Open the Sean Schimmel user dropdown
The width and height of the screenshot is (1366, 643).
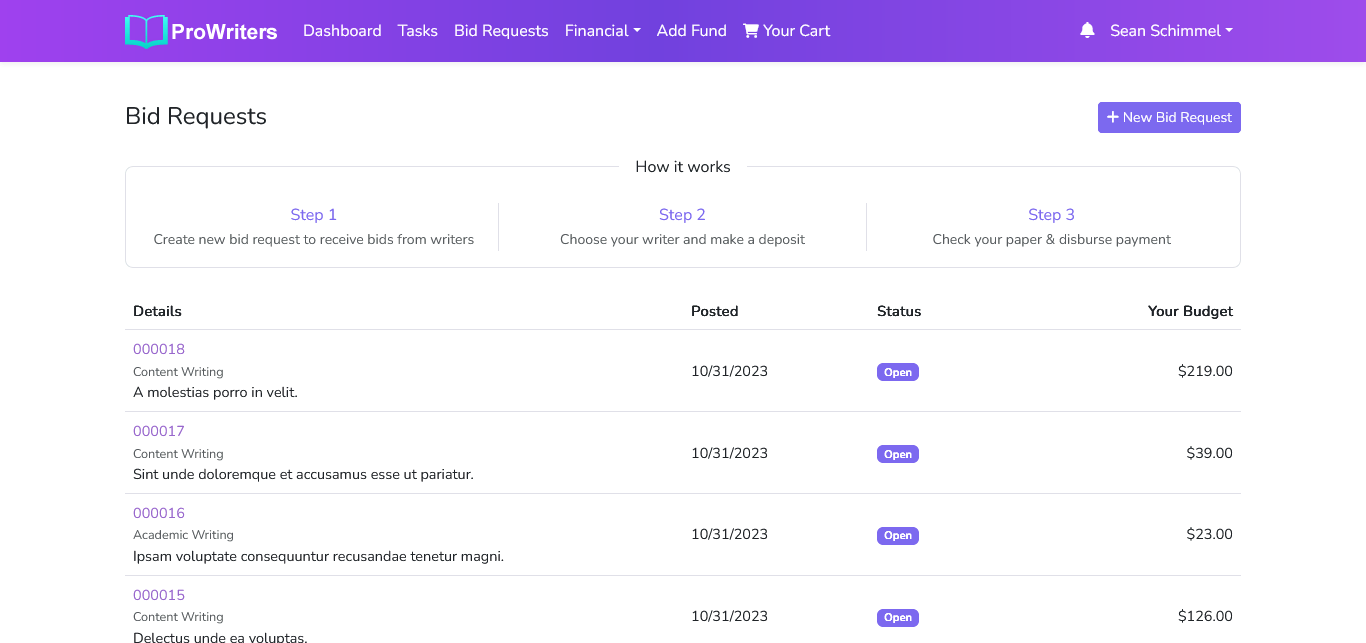coord(1171,31)
